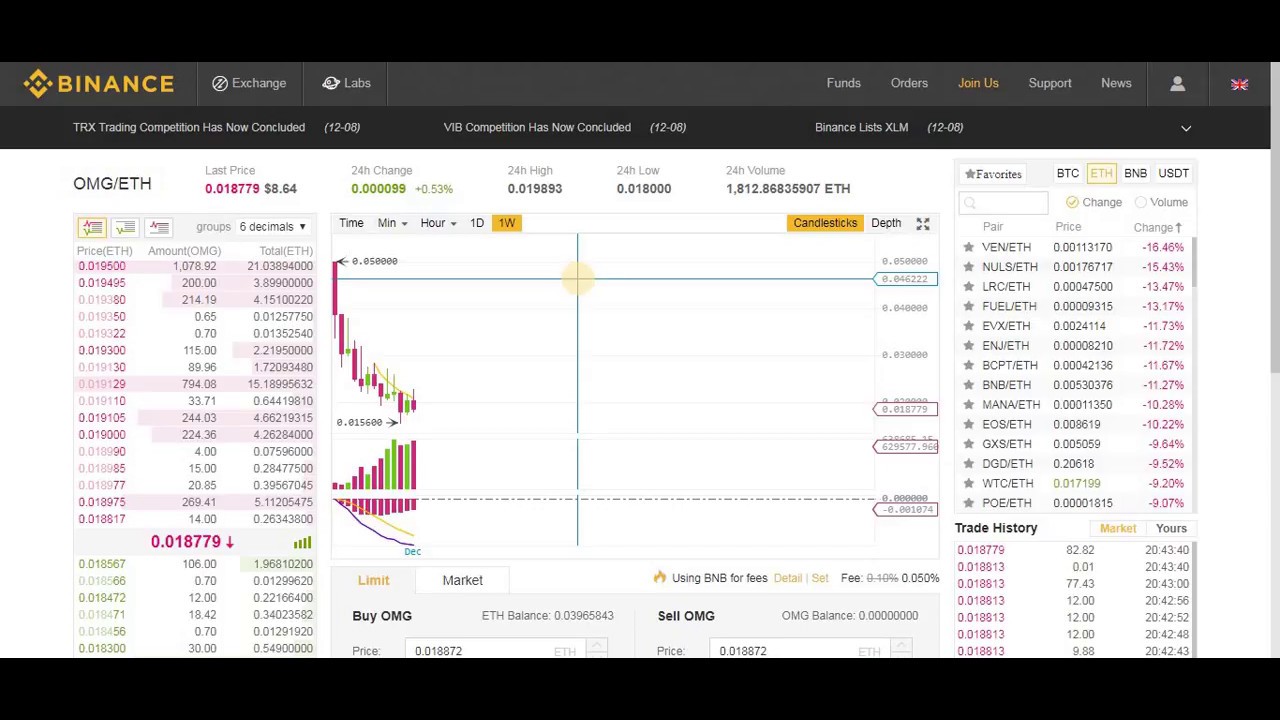Toggle favorite star for LRC/ETH
Image resolution: width=1280 pixels, height=720 pixels.
pos(968,287)
